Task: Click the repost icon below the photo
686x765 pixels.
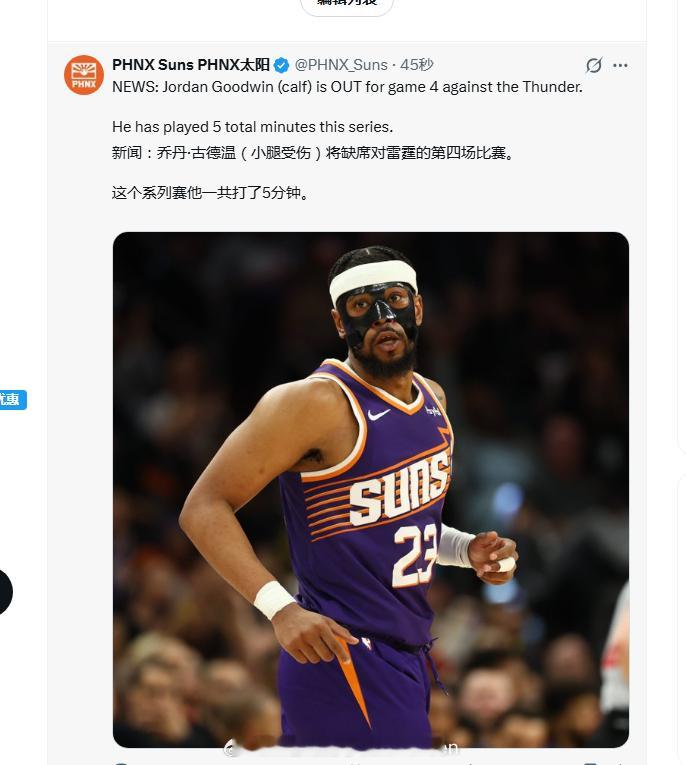Action: coord(238,763)
